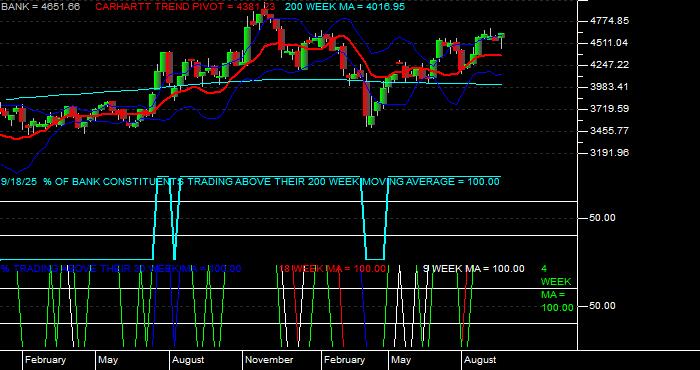Click the 3983.41 price axis label

(609, 87)
